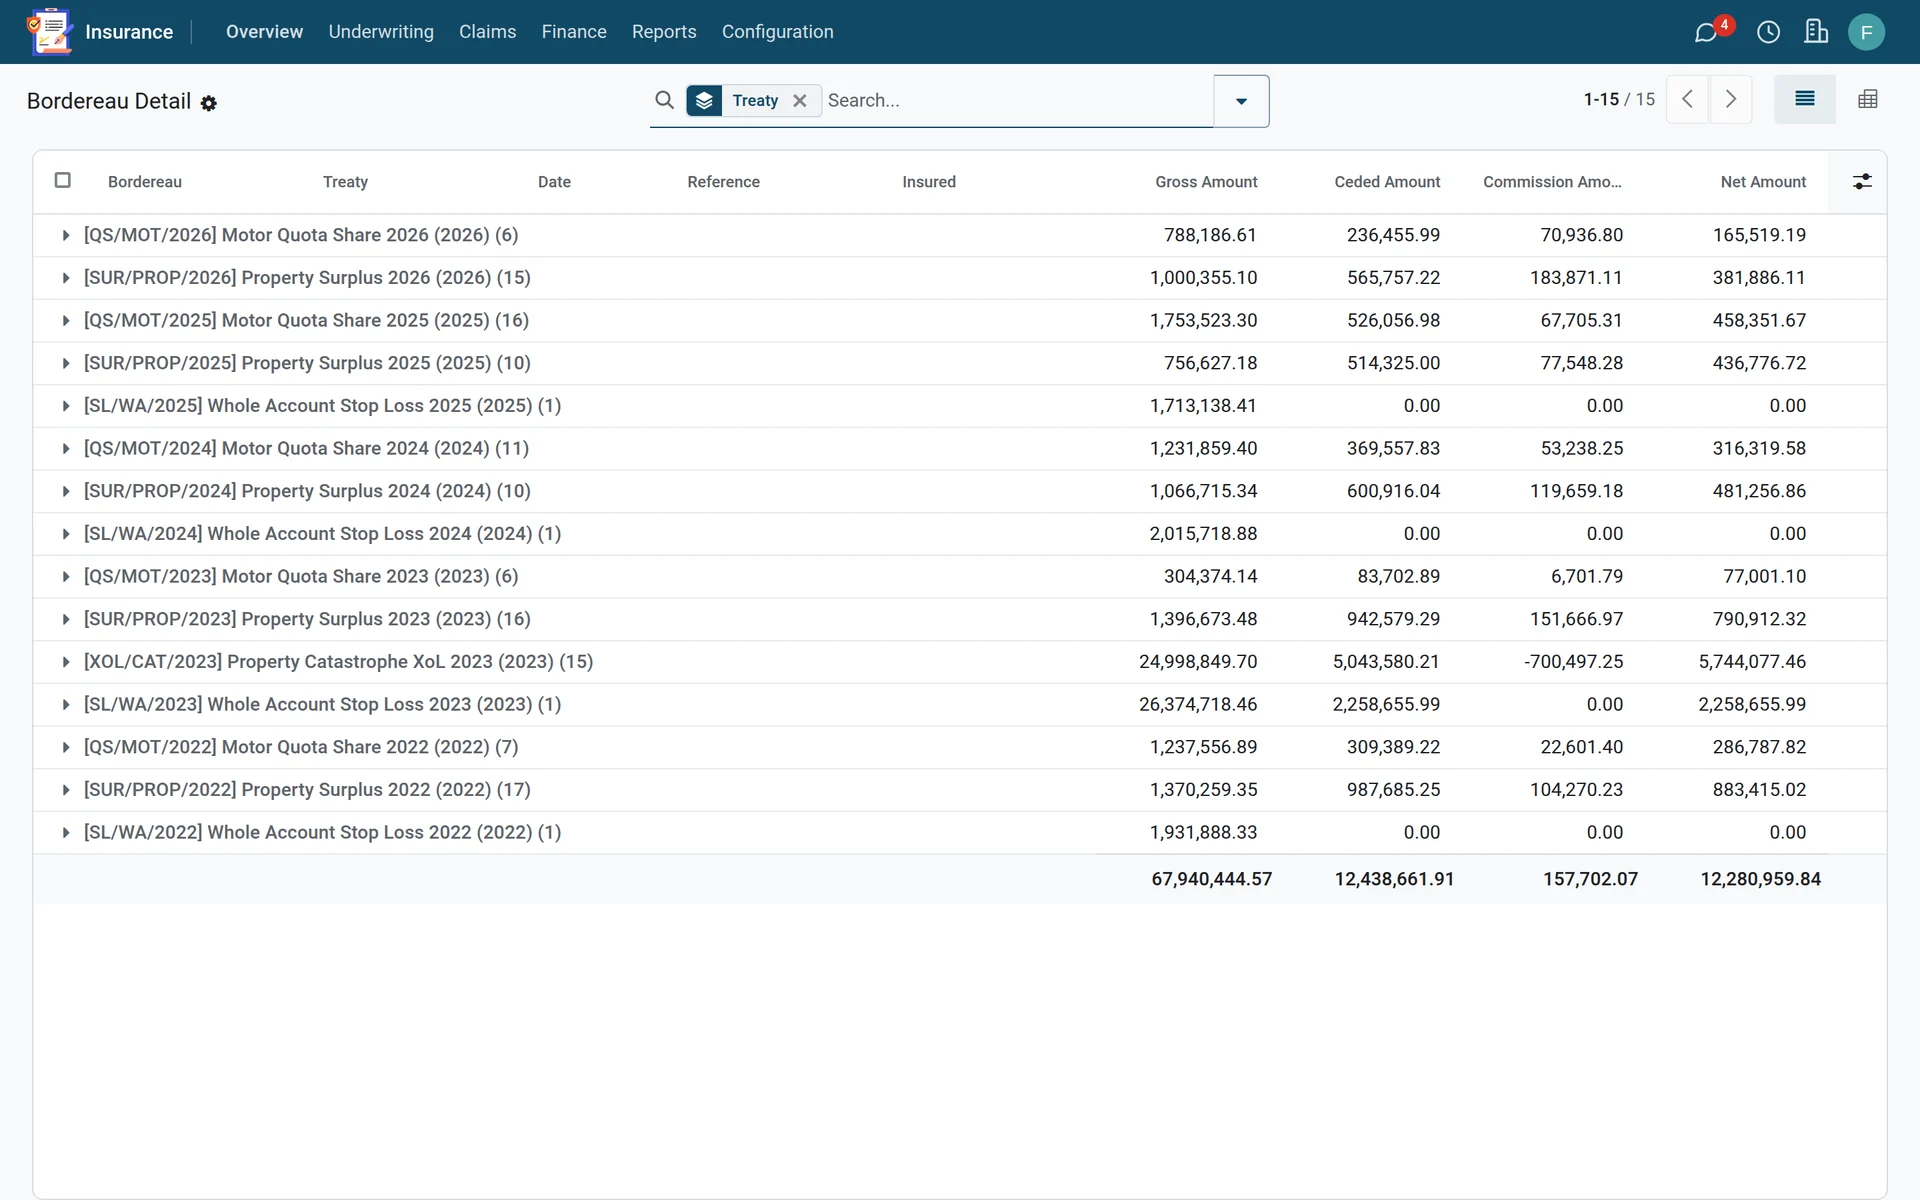Open the Finance menu
This screenshot has width=1920, height=1200.
click(x=574, y=32)
